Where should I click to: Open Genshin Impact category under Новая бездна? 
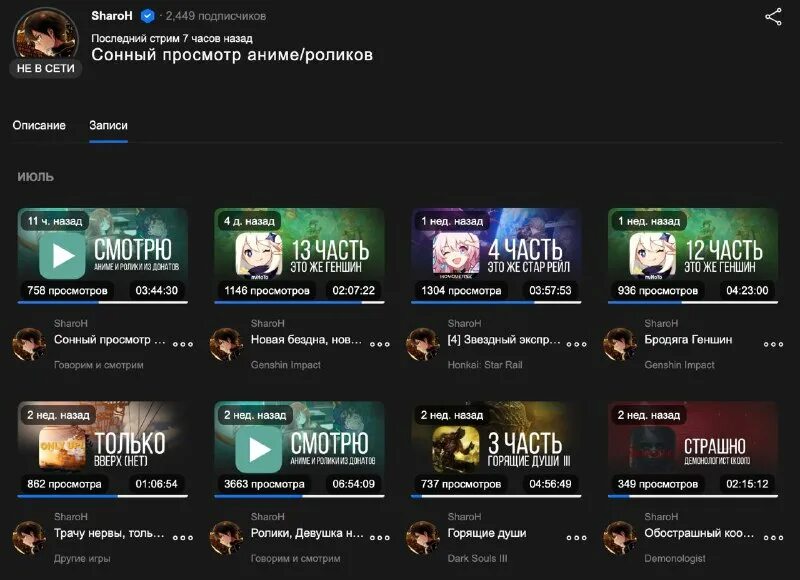click(286, 365)
